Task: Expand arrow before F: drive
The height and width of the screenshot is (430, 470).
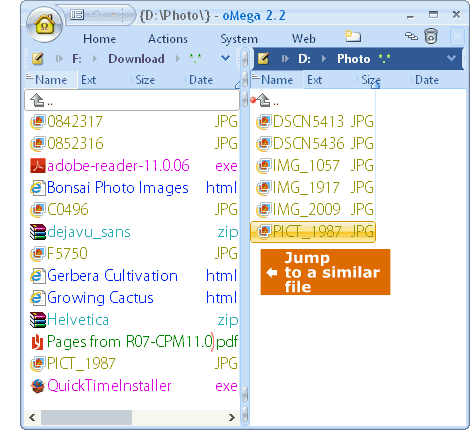Action: (x=59, y=59)
